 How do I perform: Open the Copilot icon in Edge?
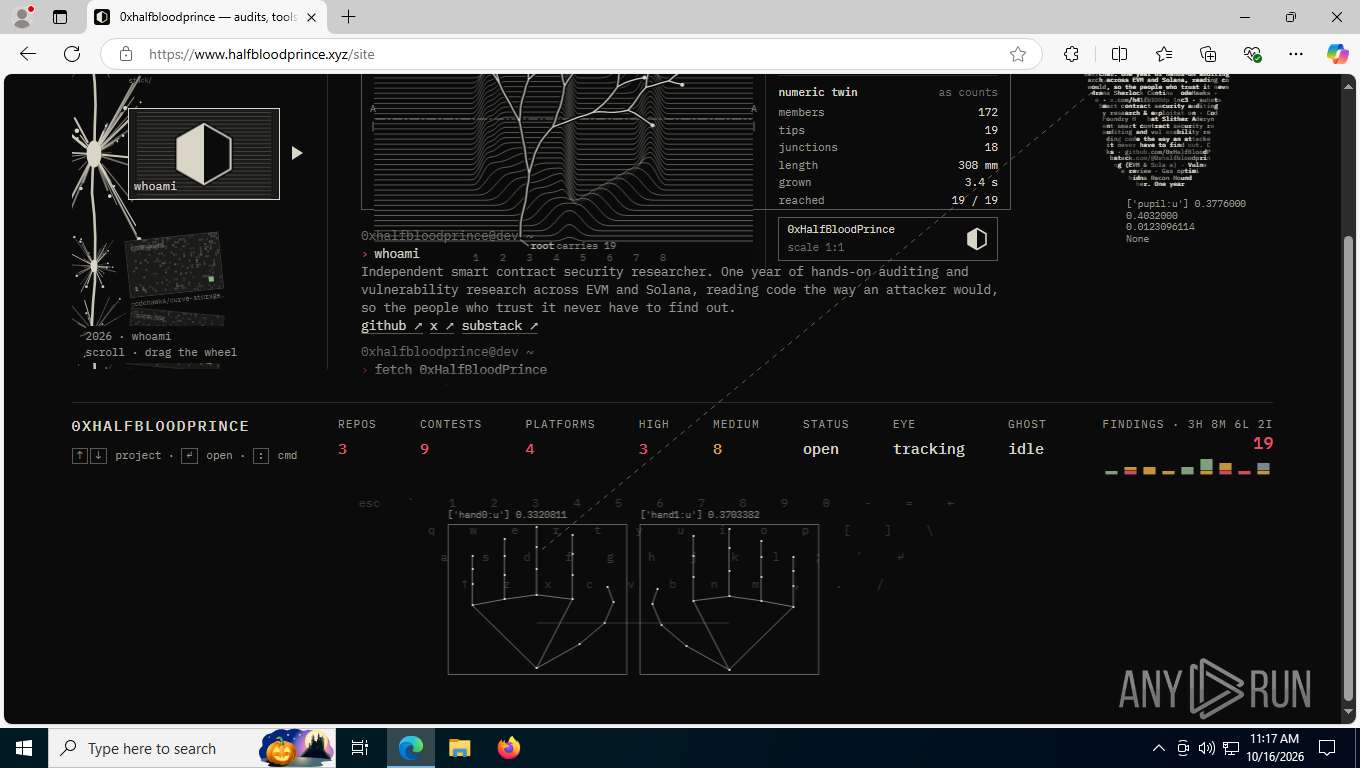coord(1337,54)
